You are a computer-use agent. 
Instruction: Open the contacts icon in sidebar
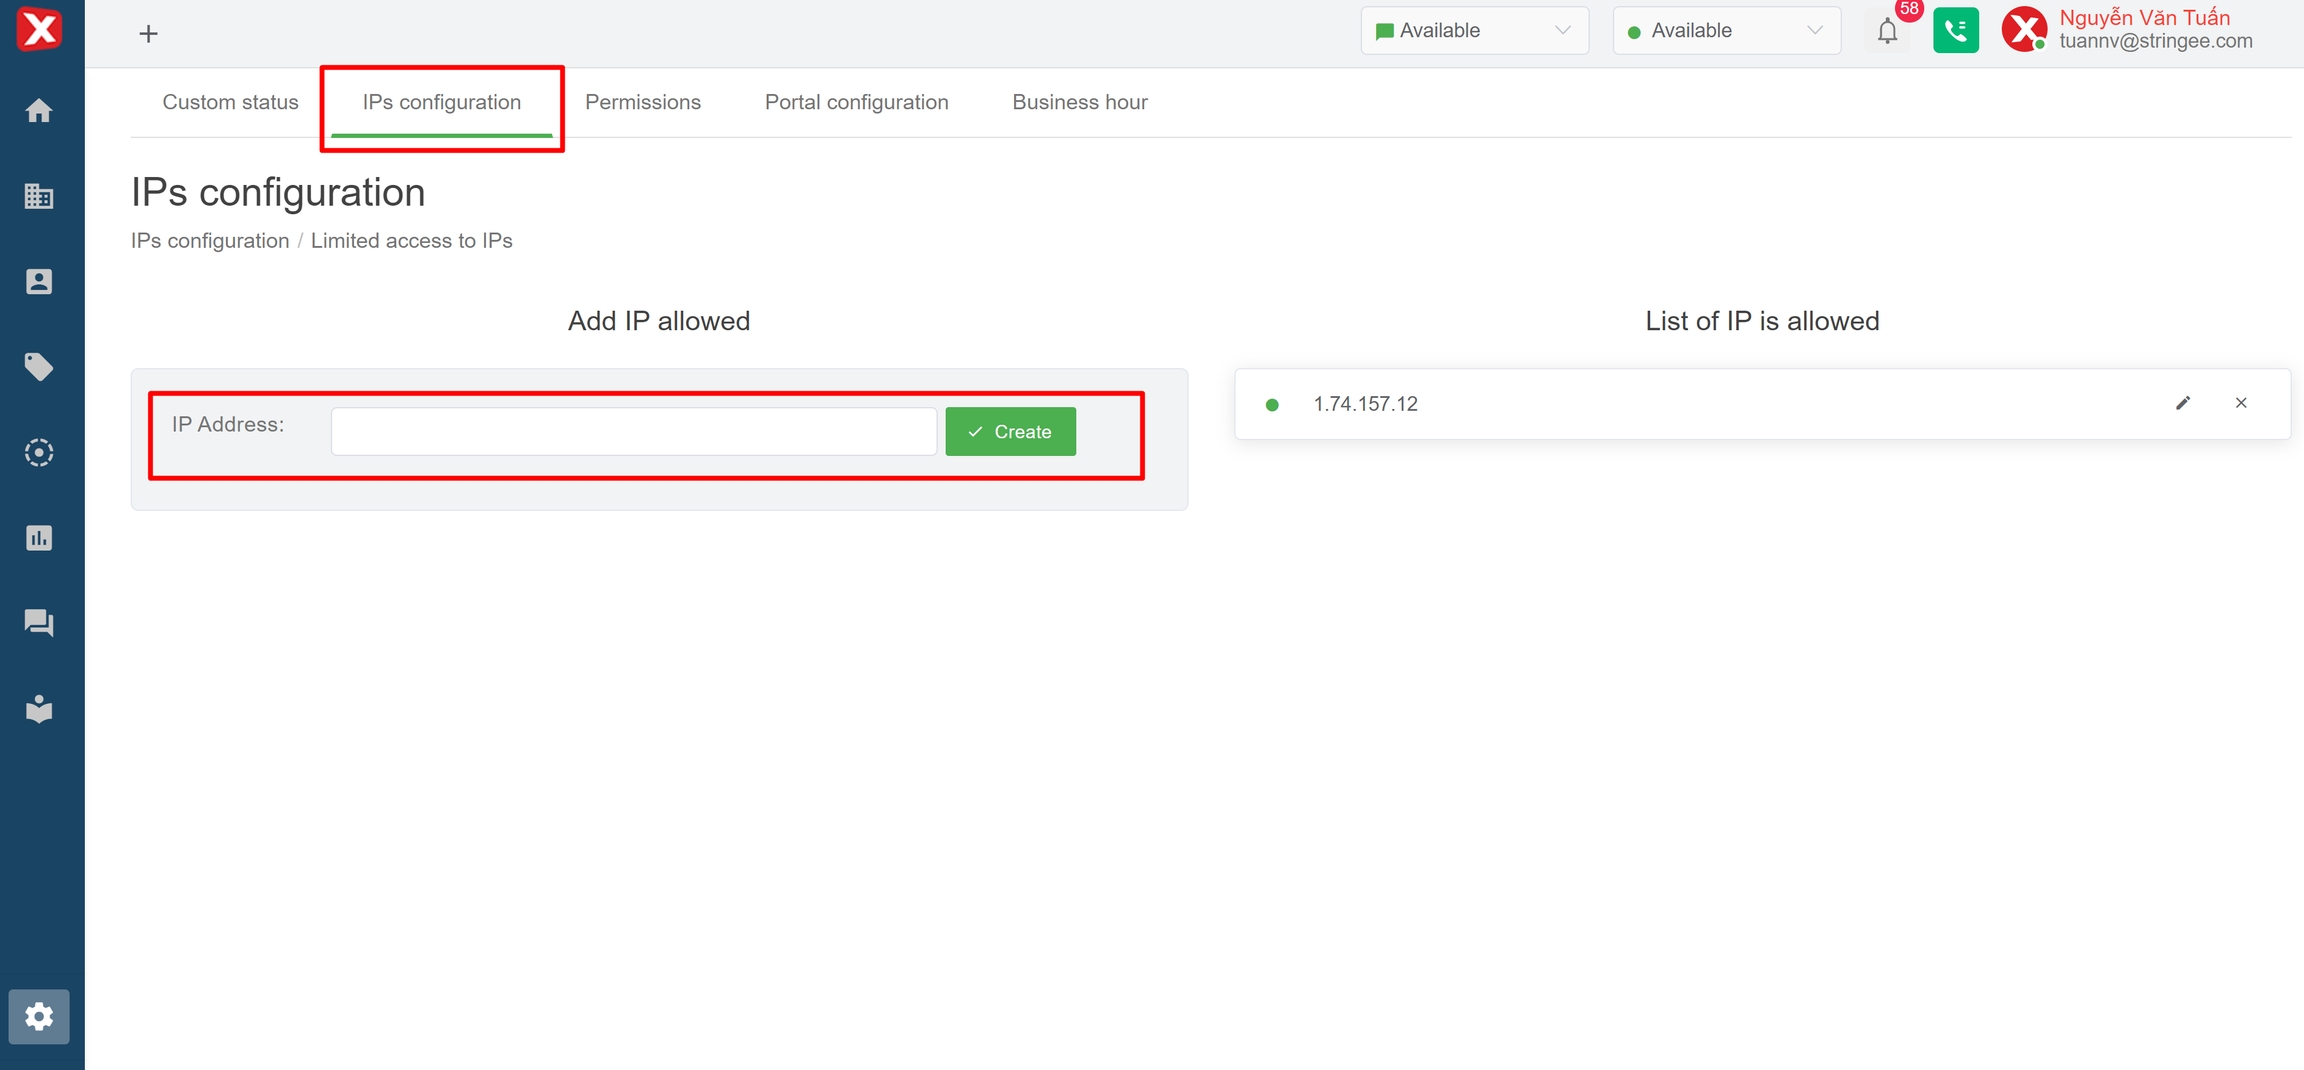tap(39, 282)
